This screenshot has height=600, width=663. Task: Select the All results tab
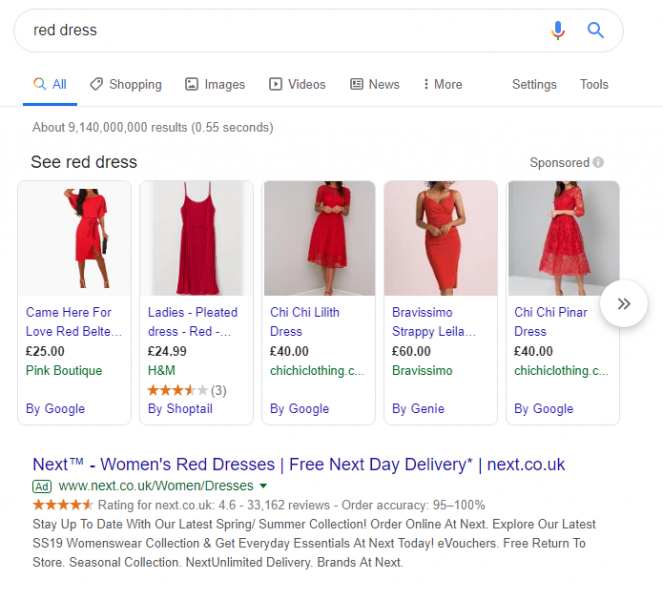pyautogui.click(x=50, y=84)
